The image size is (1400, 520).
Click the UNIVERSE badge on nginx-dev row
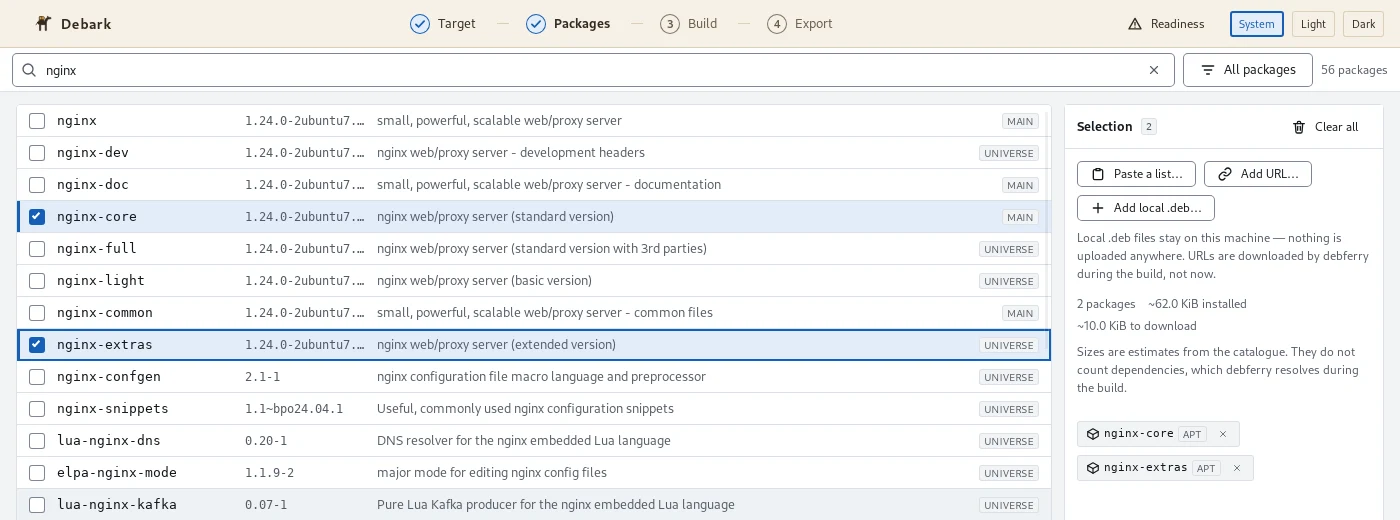point(1009,153)
